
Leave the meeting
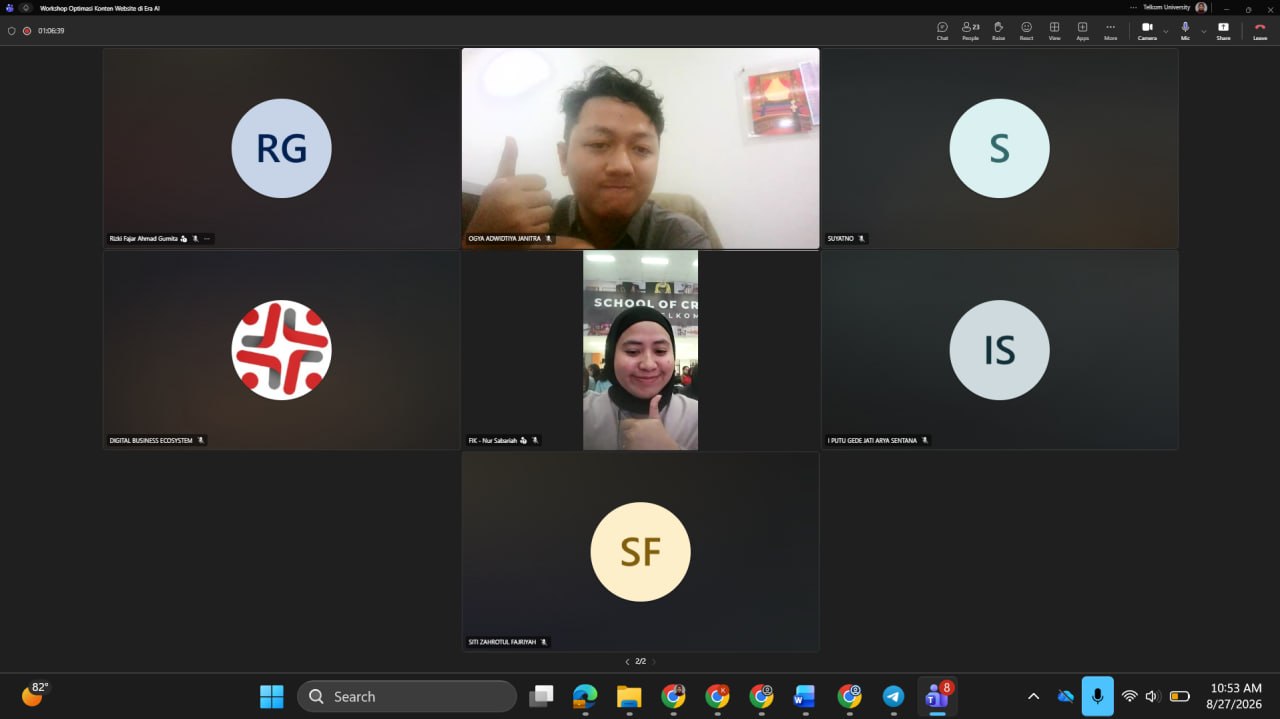1260,31
